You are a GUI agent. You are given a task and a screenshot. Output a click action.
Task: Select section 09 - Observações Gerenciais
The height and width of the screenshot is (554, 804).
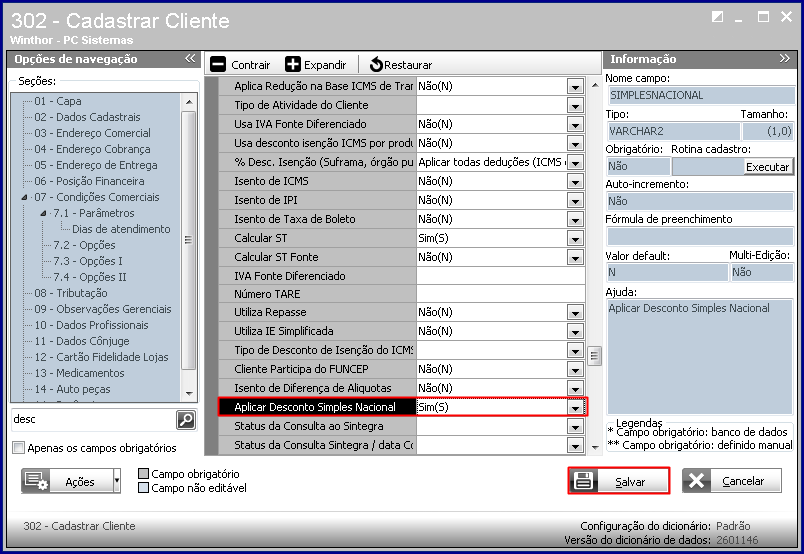pyautogui.click(x=103, y=309)
